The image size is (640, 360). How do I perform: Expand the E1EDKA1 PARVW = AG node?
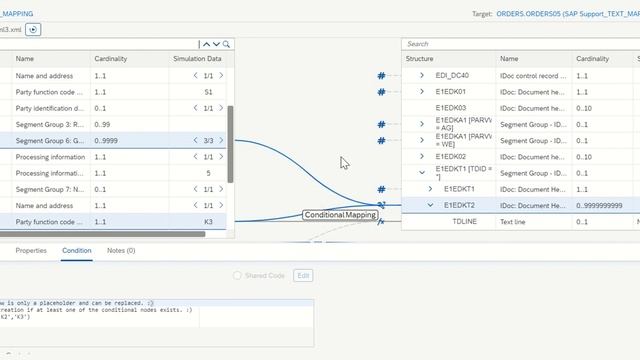point(422,124)
